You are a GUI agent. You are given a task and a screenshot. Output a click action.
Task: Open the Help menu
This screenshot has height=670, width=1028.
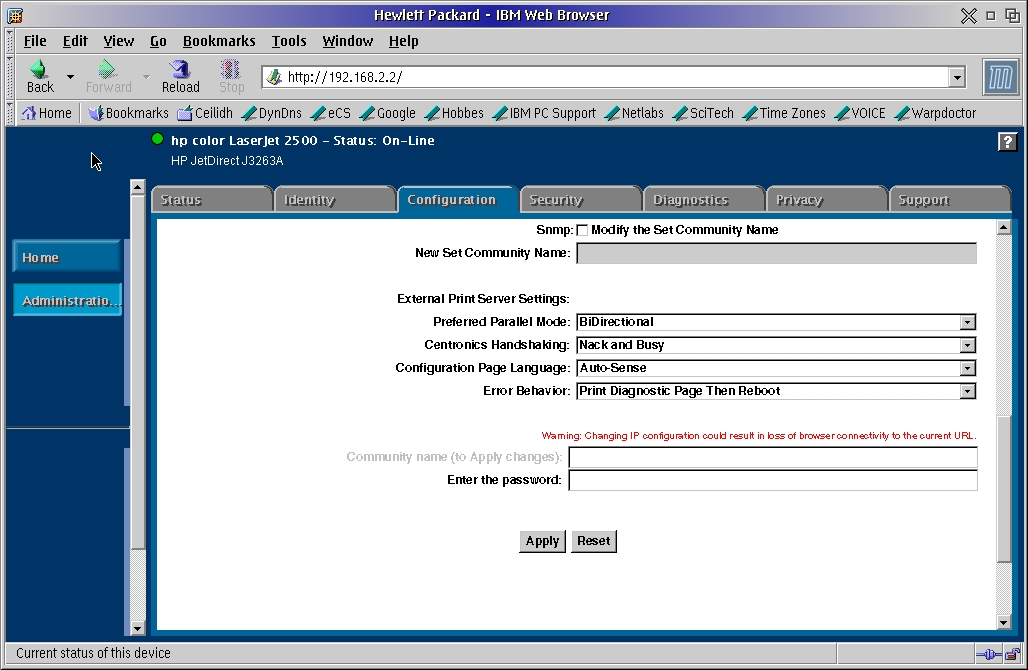(x=403, y=41)
